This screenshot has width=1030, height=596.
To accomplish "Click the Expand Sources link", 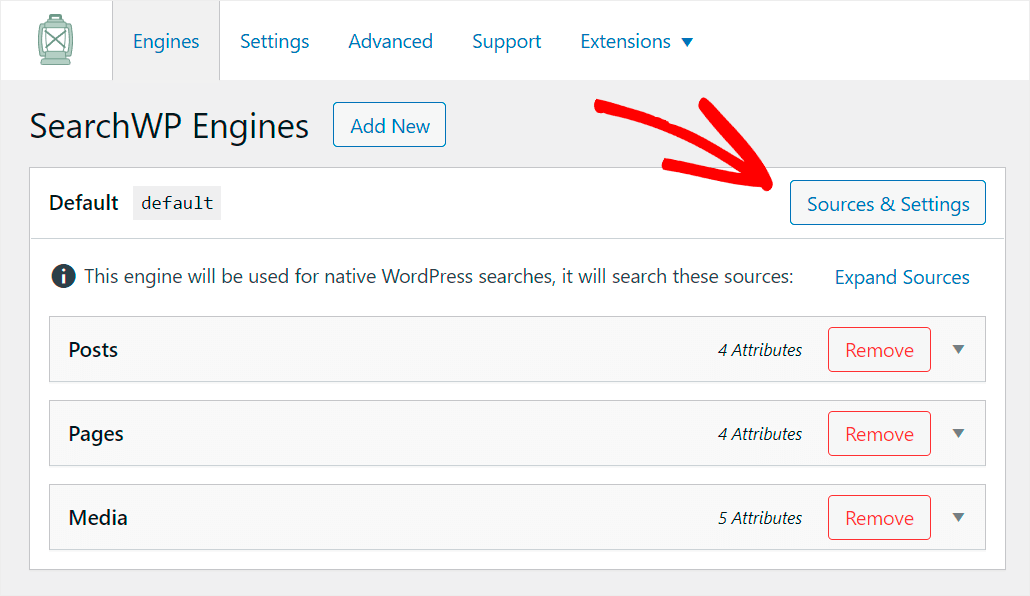I will (902, 277).
